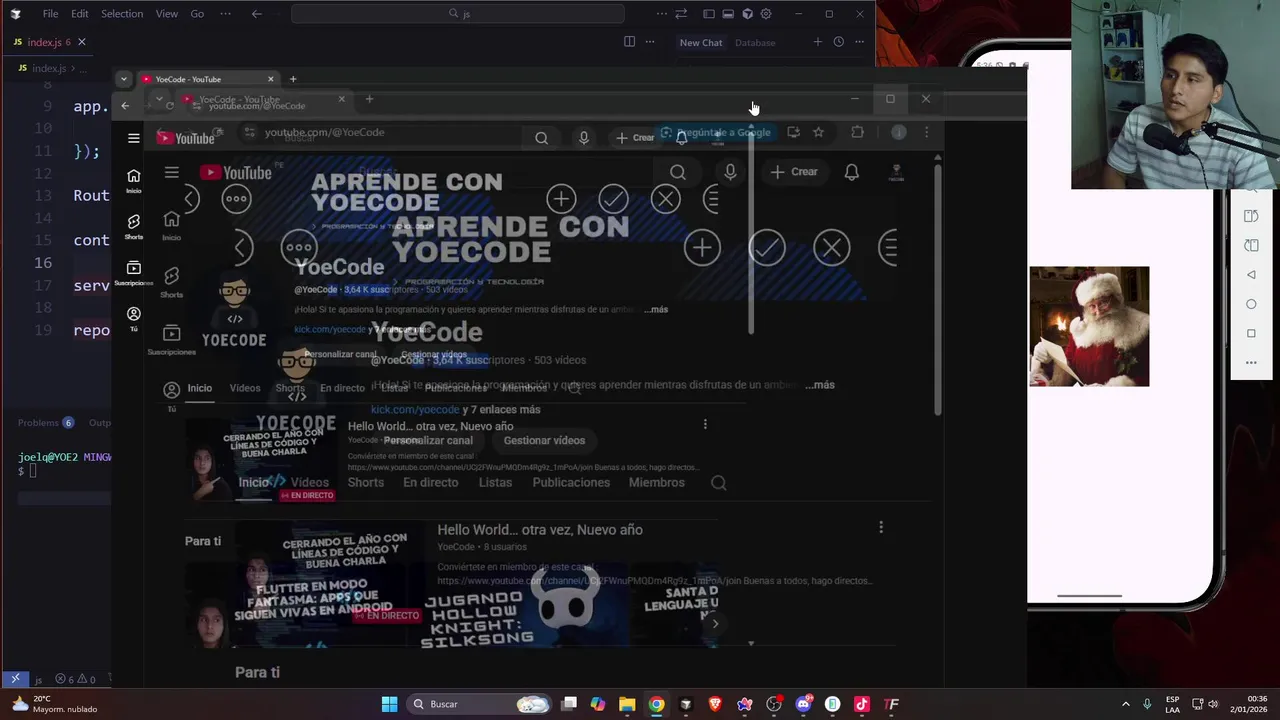
Task: Focus the editor's command search box showing js
Action: point(458,14)
